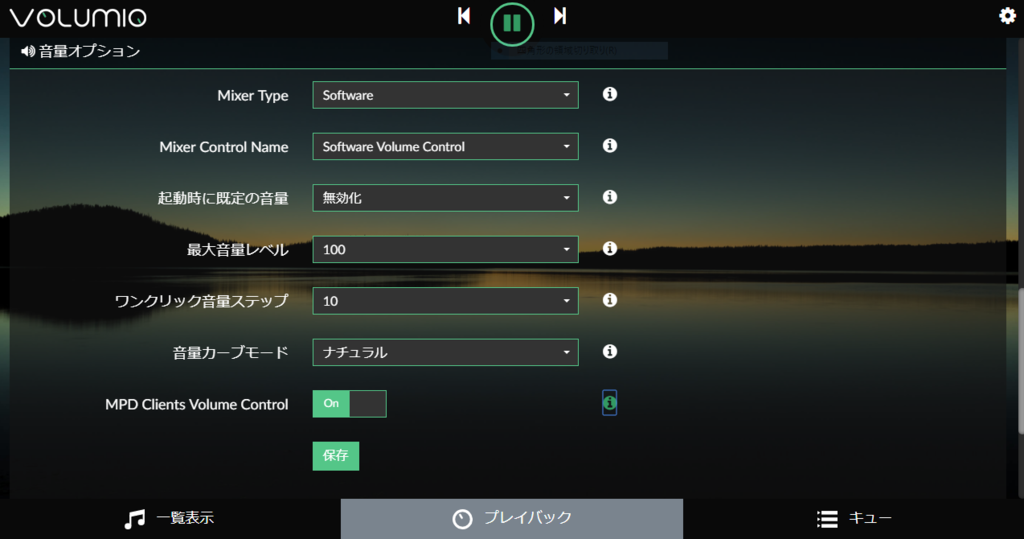Pause playback with the center button
The width and height of the screenshot is (1024, 539).
(x=512, y=24)
